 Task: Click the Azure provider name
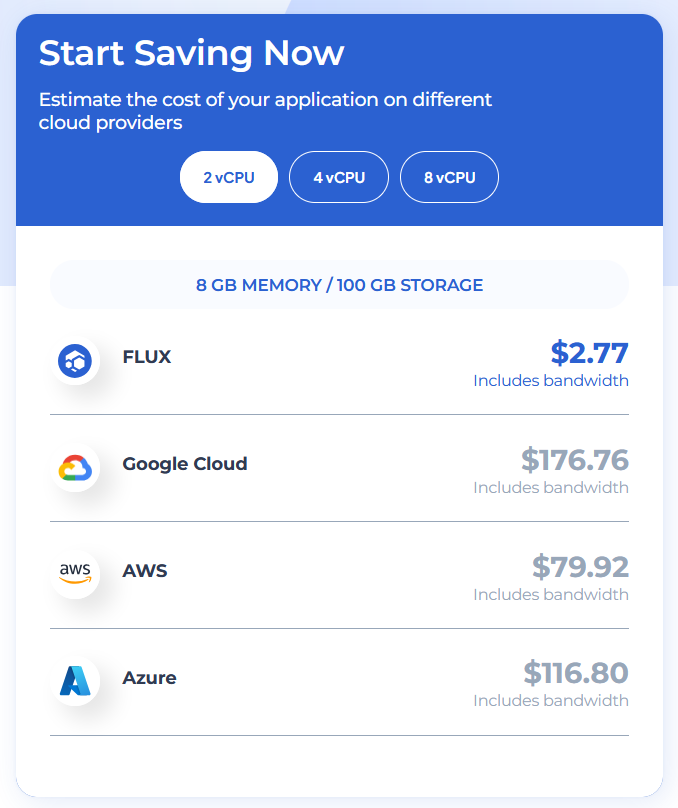[149, 678]
